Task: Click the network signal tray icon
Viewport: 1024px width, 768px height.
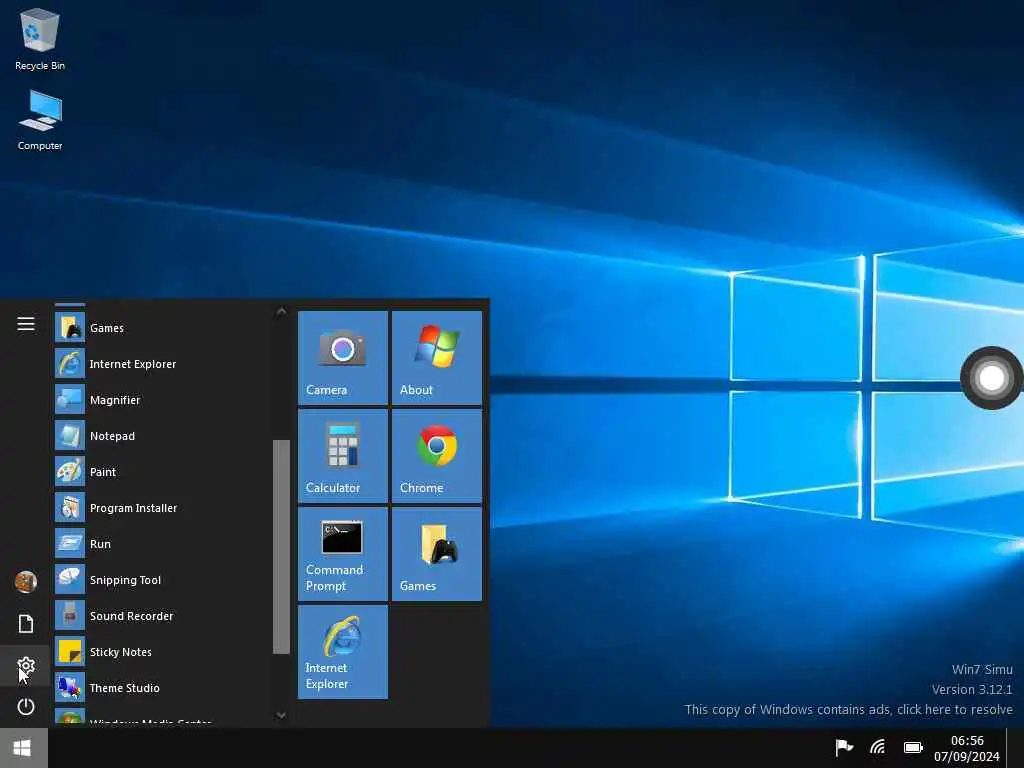Action: point(878,746)
